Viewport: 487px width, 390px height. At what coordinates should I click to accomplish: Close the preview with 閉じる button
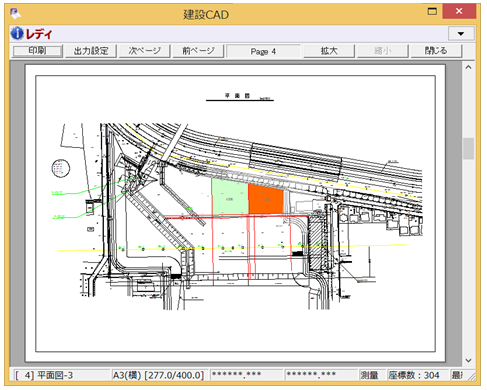point(436,51)
